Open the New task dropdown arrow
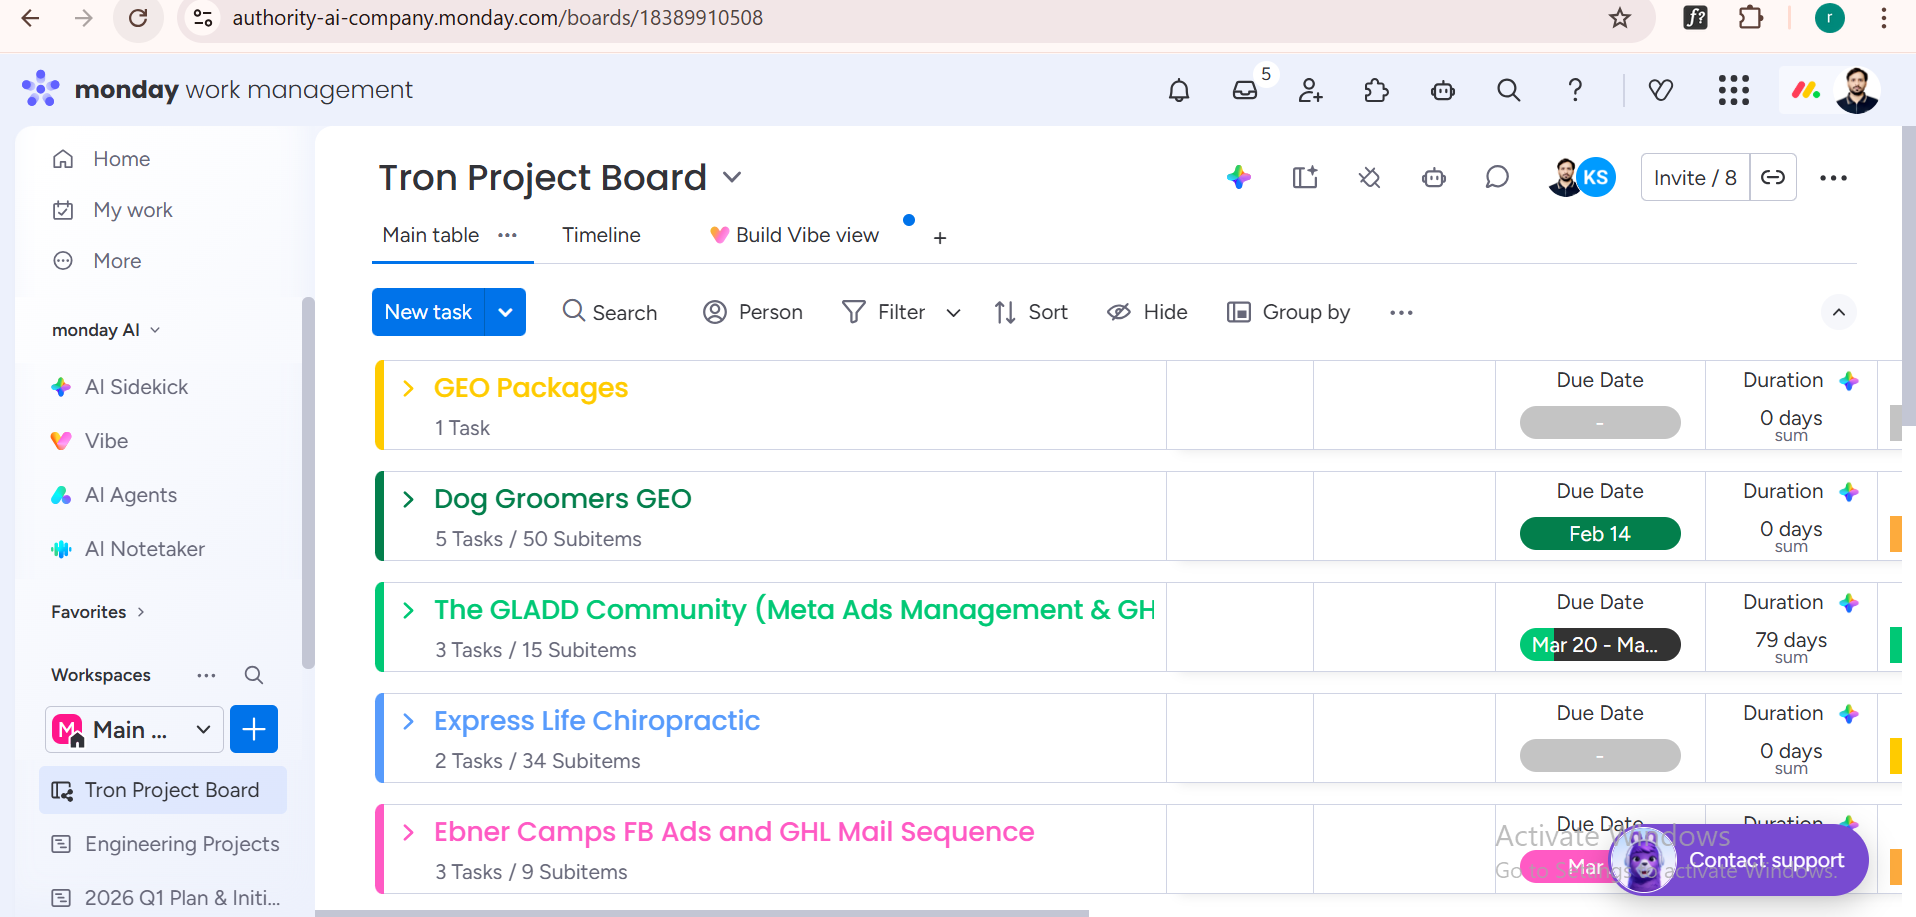 [505, 312]
